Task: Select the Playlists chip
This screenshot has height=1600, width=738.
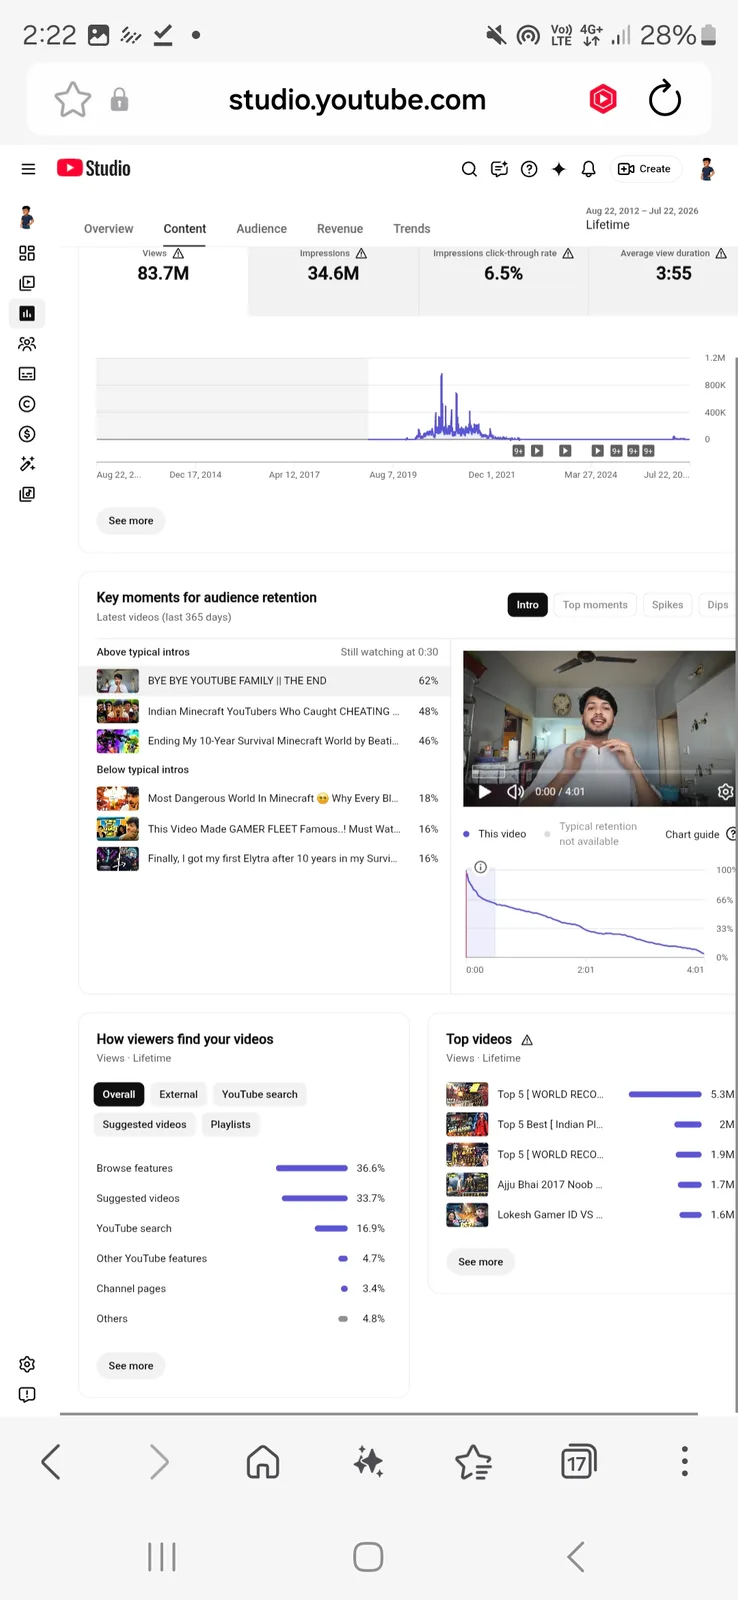Action: (x=231, y=1125)
